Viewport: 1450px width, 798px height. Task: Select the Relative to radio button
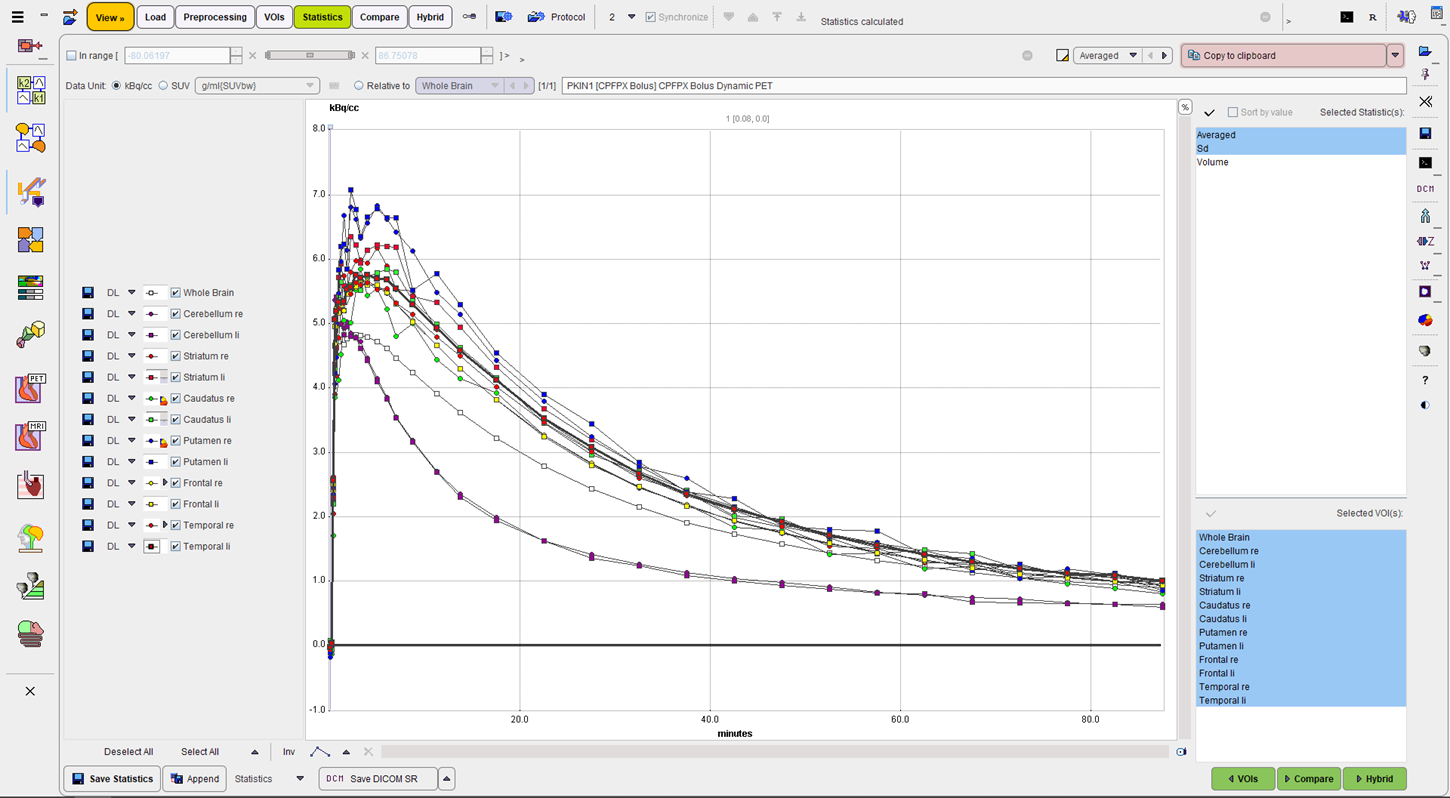[x=359, y=86]
